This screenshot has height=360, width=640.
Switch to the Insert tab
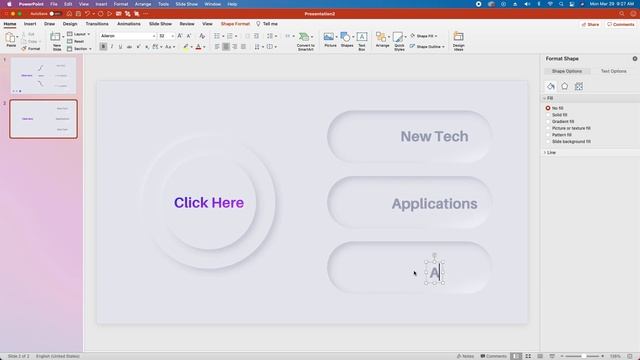pos(30,24)
